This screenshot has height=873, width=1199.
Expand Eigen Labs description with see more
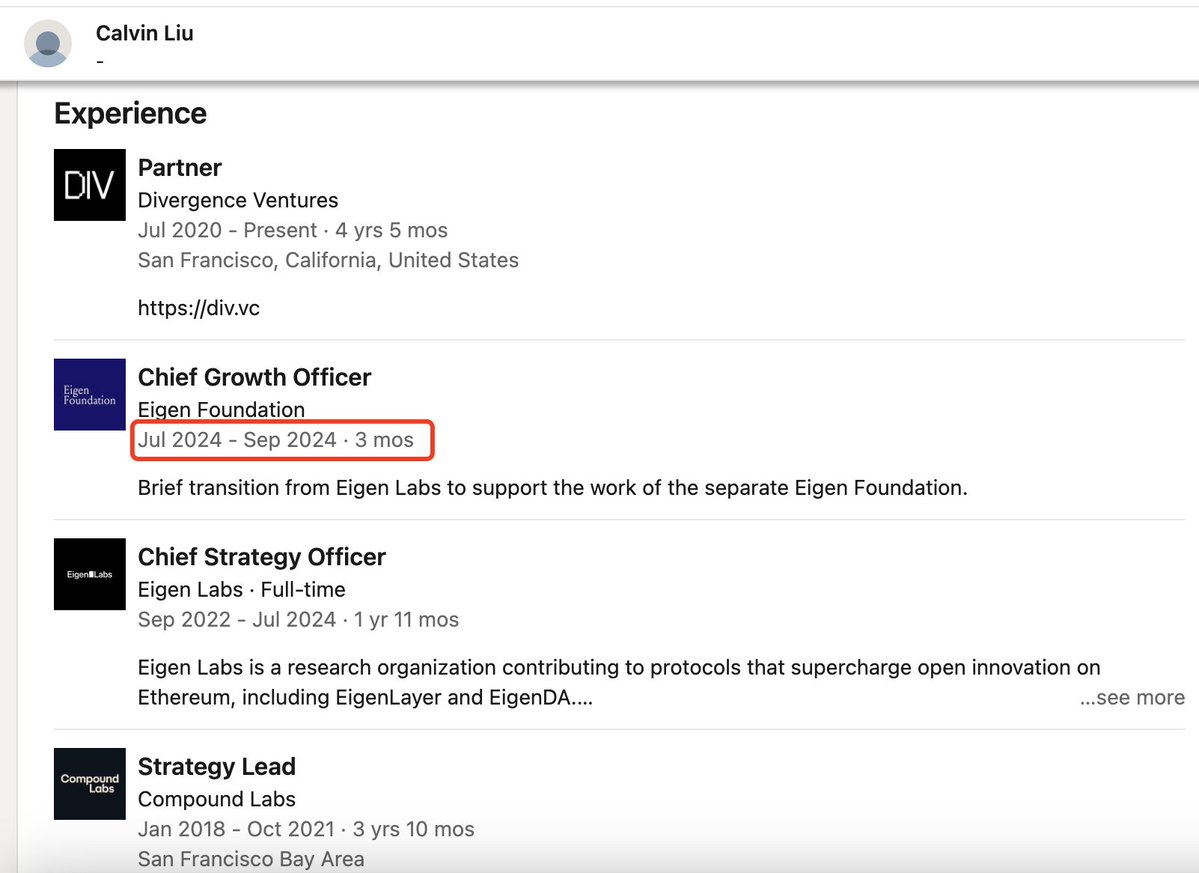click(1132, 698)
